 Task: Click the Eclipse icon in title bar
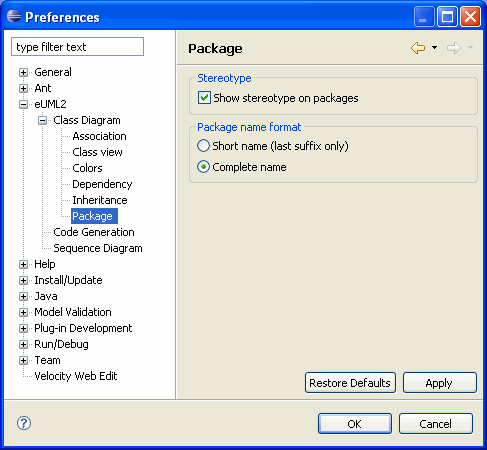(x=14, y=16)
